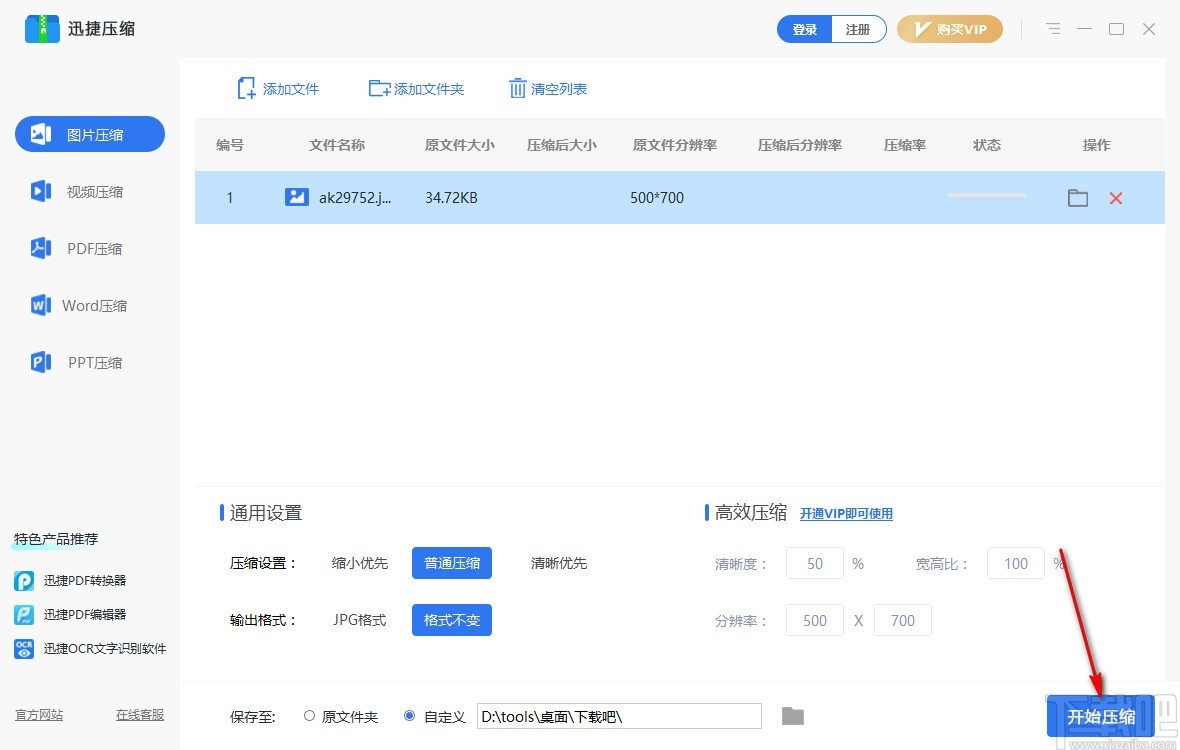
Task: Open the application menu icon near minimize
Action: pos(1053,29)
